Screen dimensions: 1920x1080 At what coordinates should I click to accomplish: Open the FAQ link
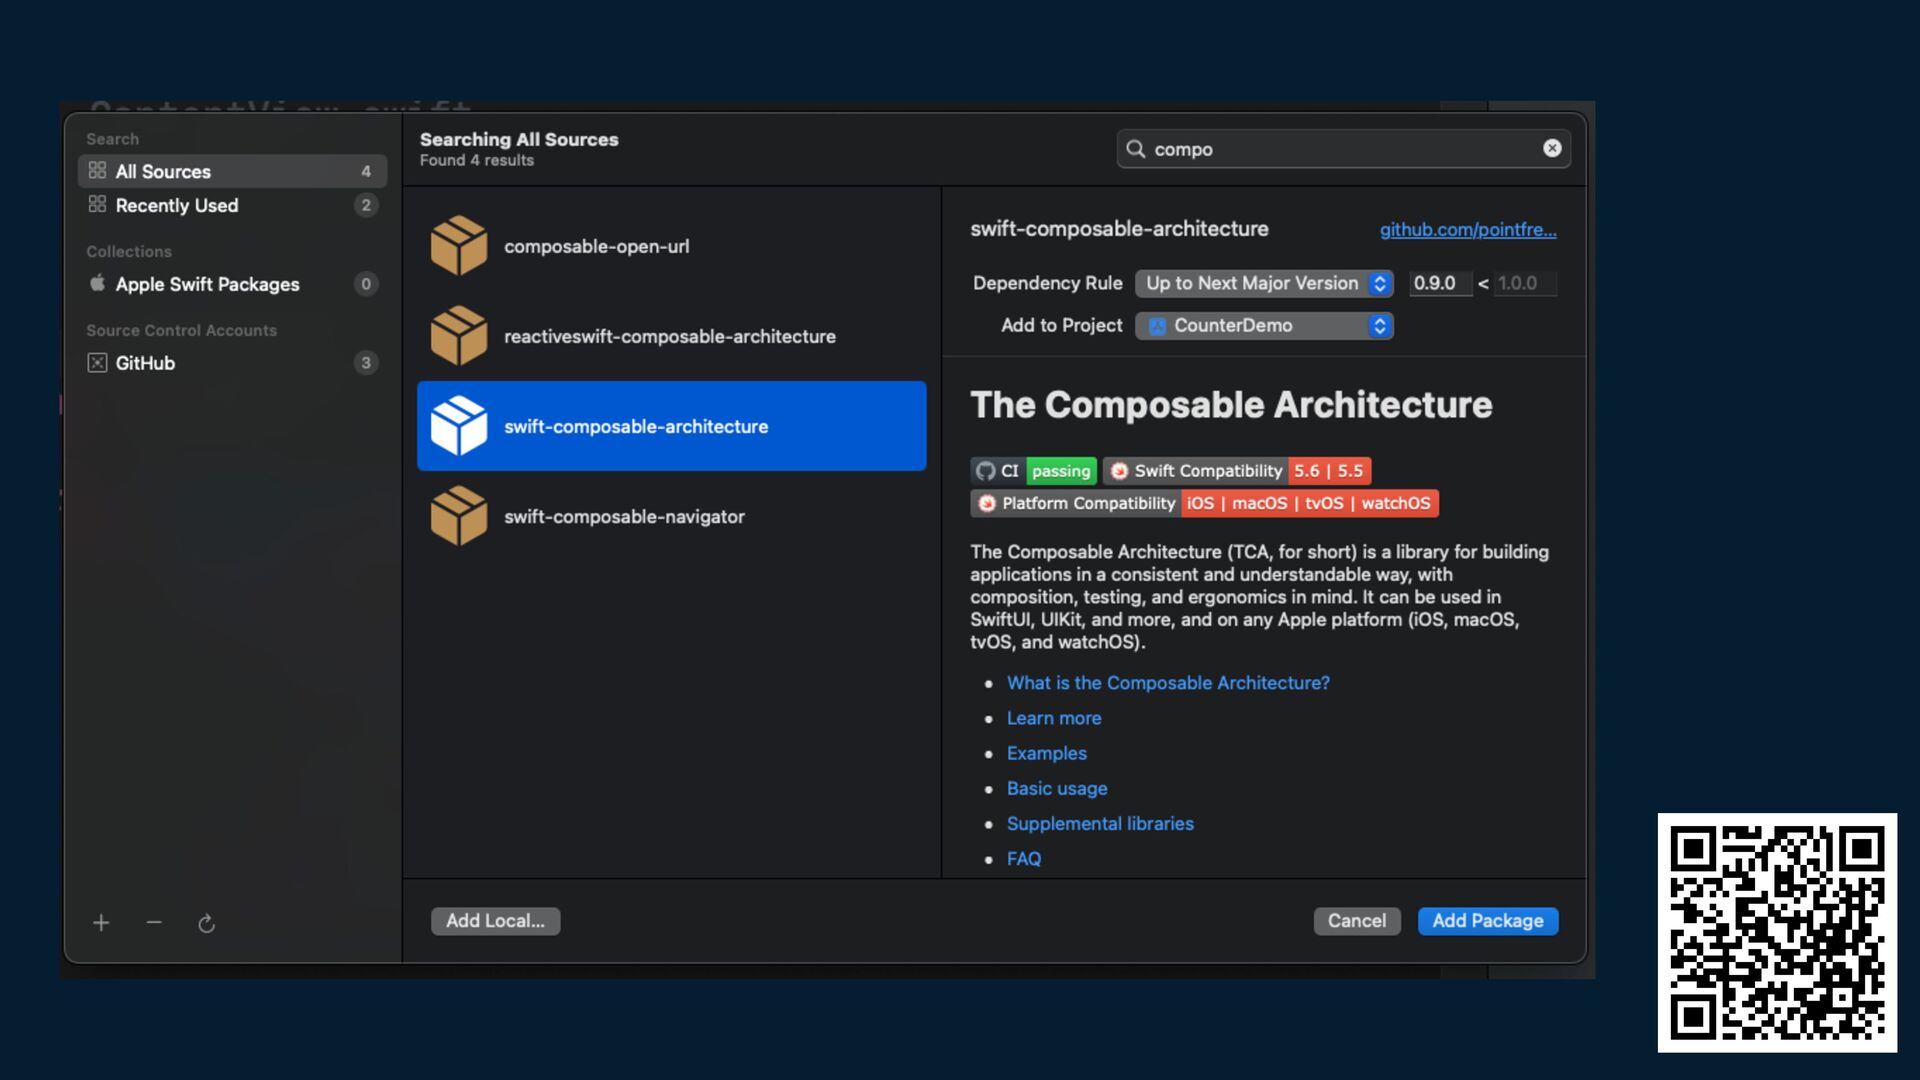tap(1024, 859)
